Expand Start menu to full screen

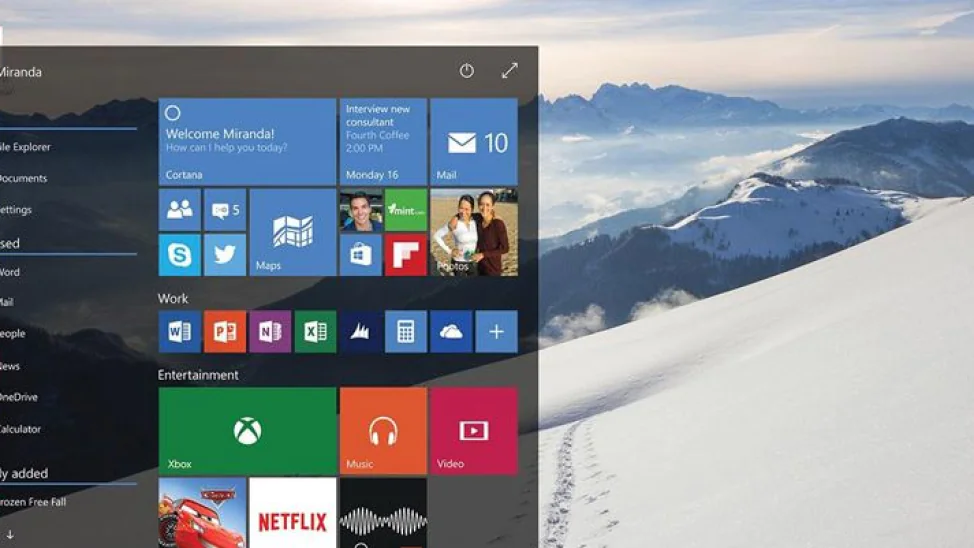point(509,71)
